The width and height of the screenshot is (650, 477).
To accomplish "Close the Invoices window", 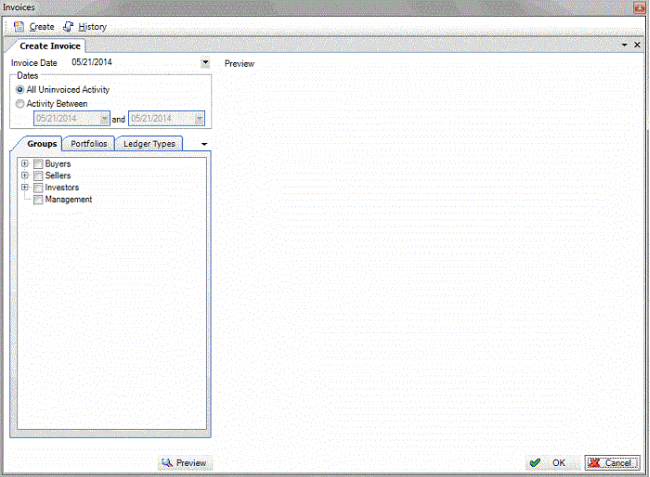I will pos(640,7).
